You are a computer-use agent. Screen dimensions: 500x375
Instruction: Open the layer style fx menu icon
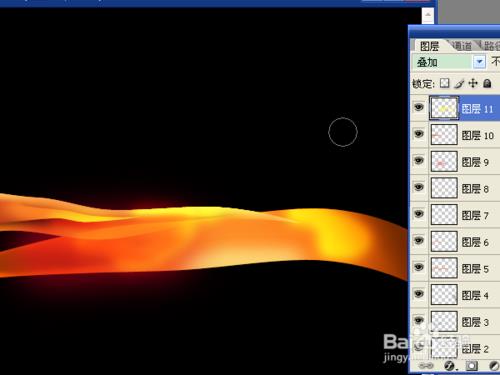coord(450,366)
